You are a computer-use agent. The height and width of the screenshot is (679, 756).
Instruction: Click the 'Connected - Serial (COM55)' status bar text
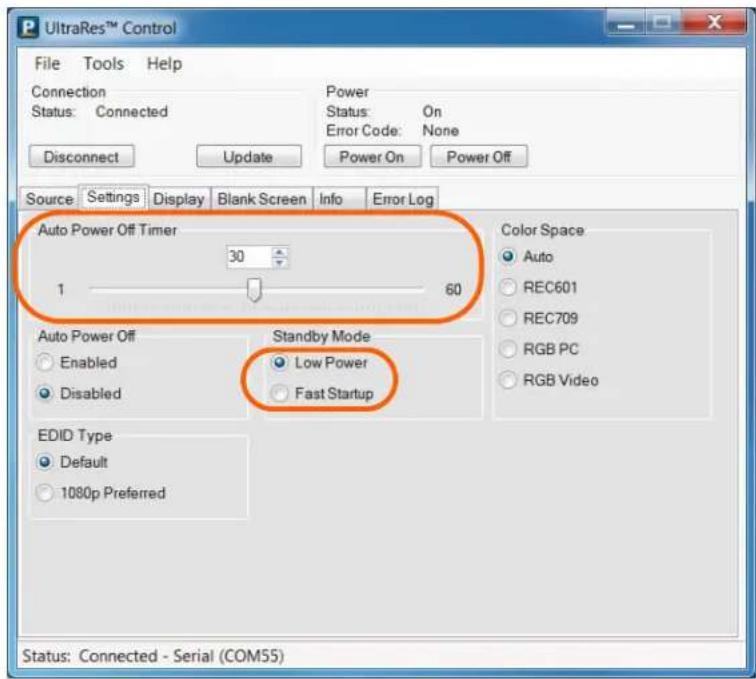coord(181,656)
